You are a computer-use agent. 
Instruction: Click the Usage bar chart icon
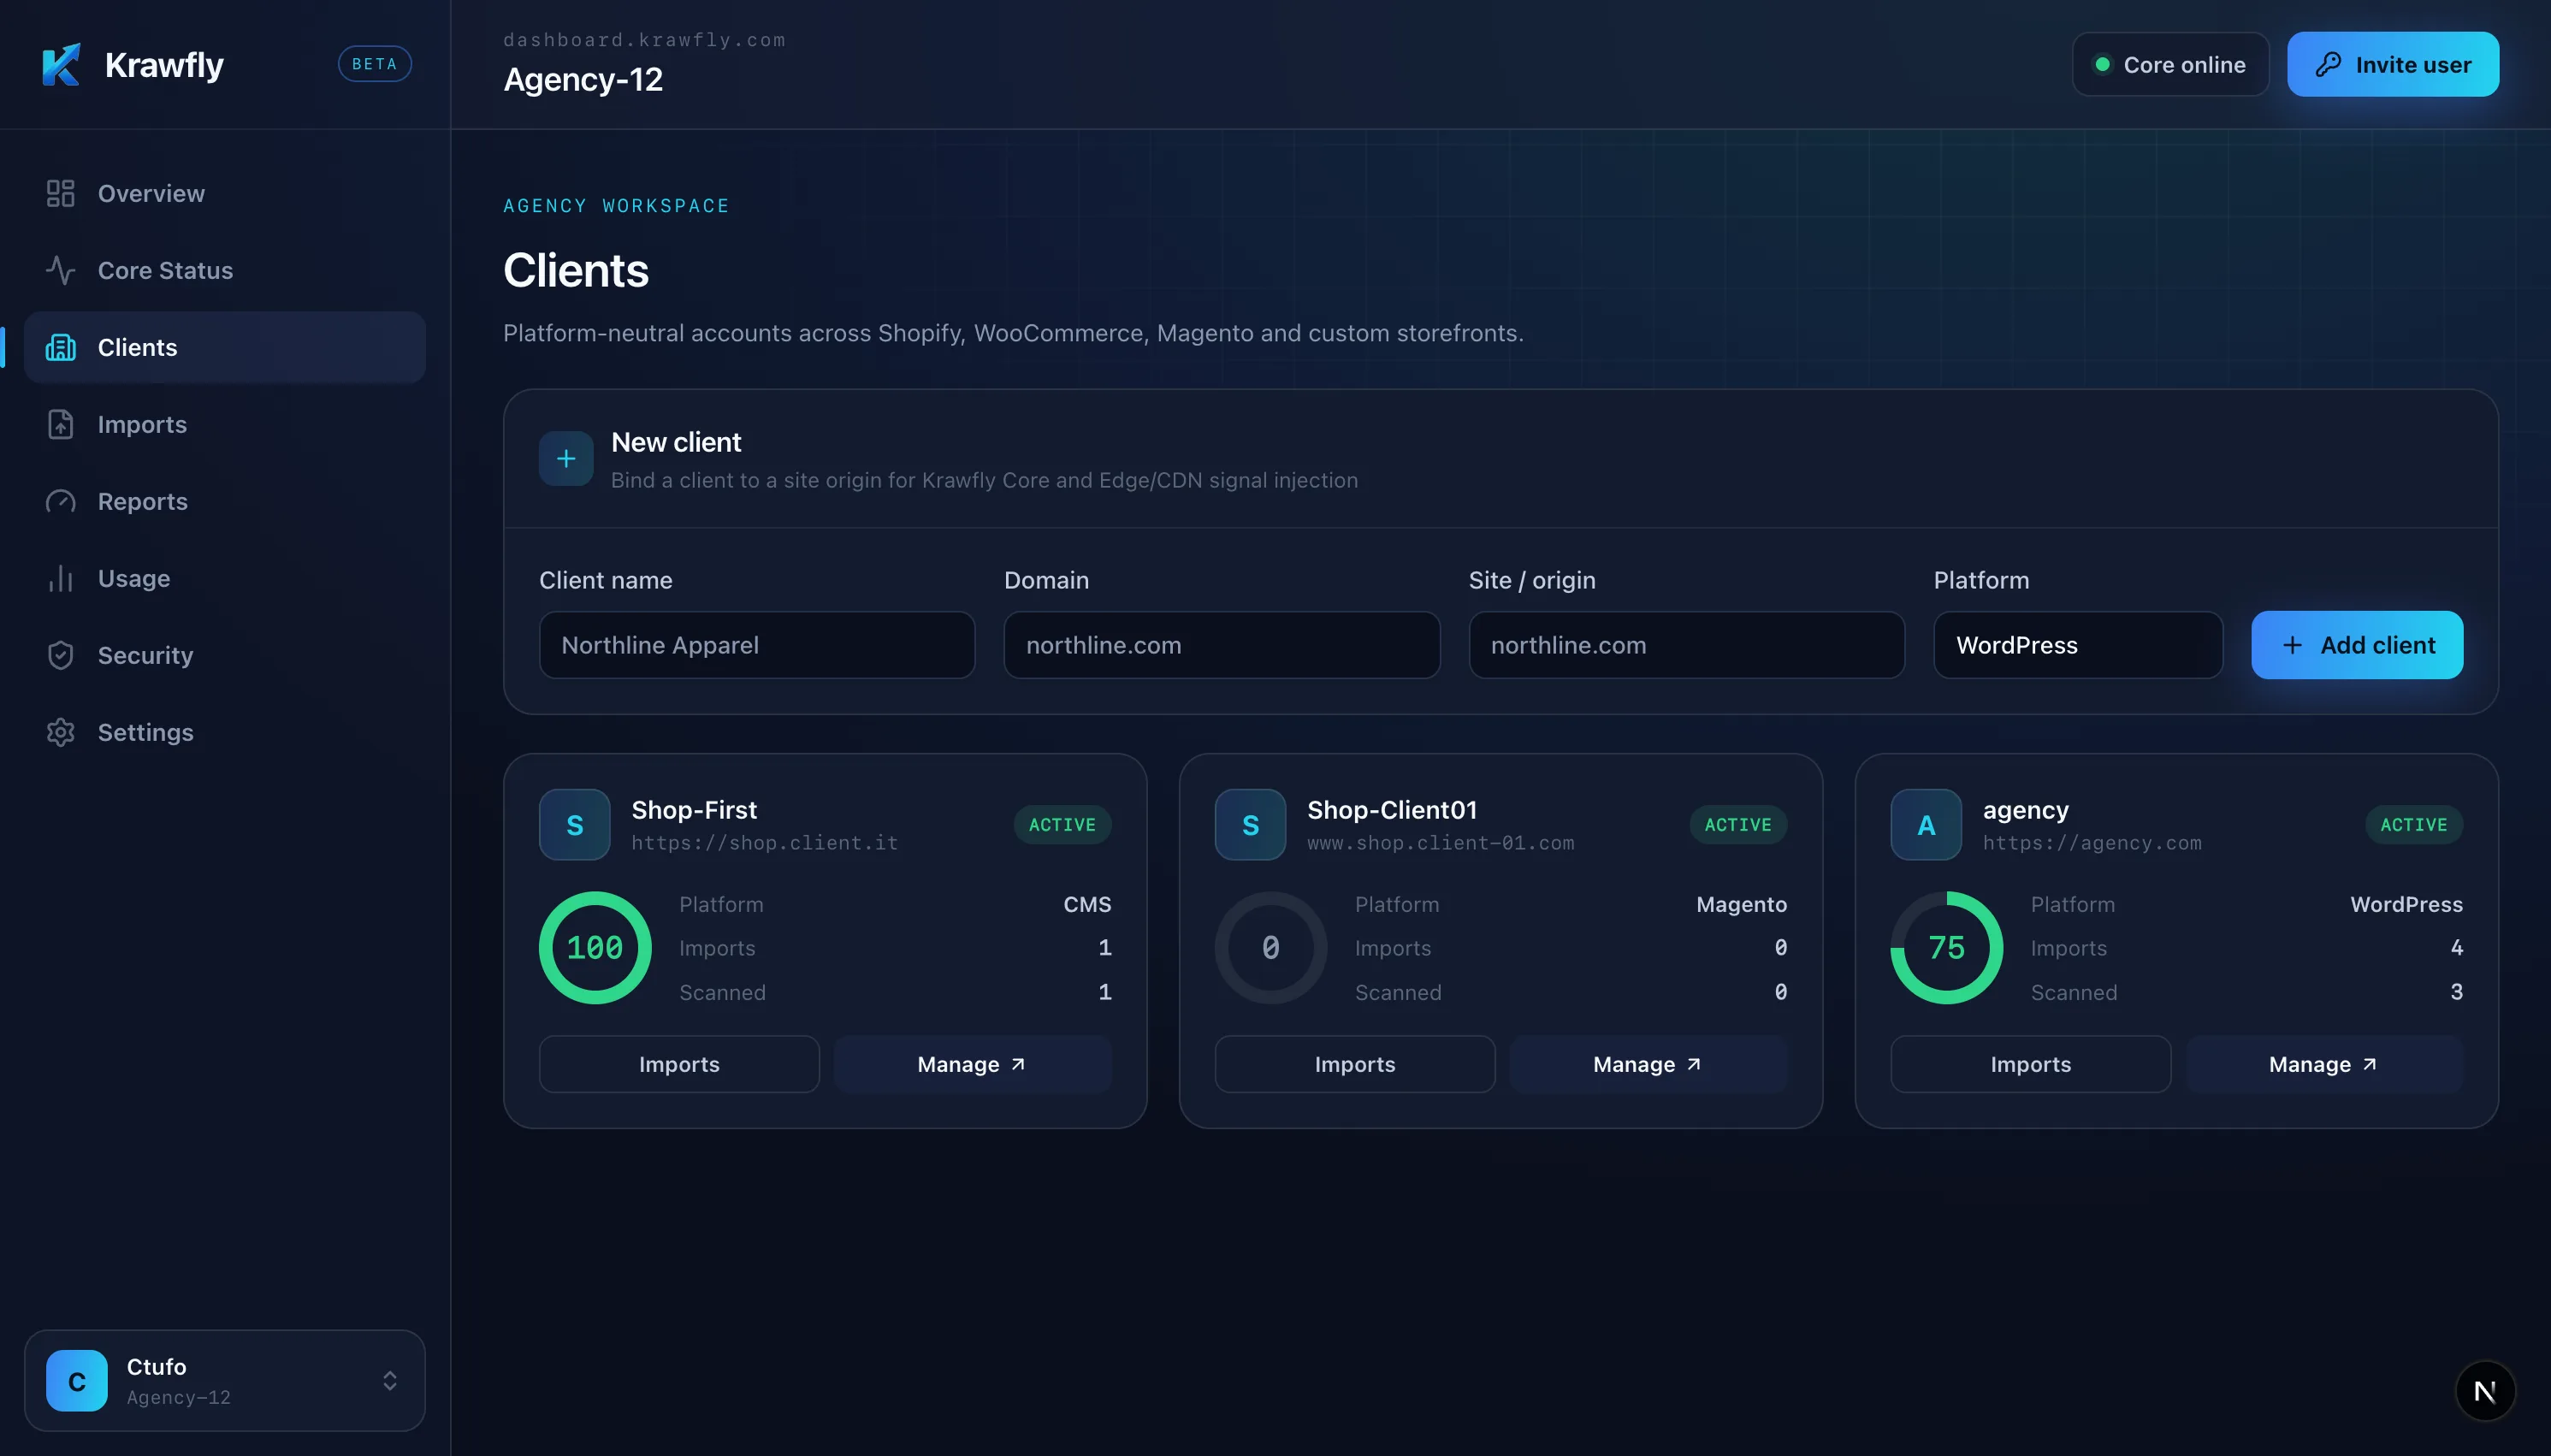tap(61, 578)
